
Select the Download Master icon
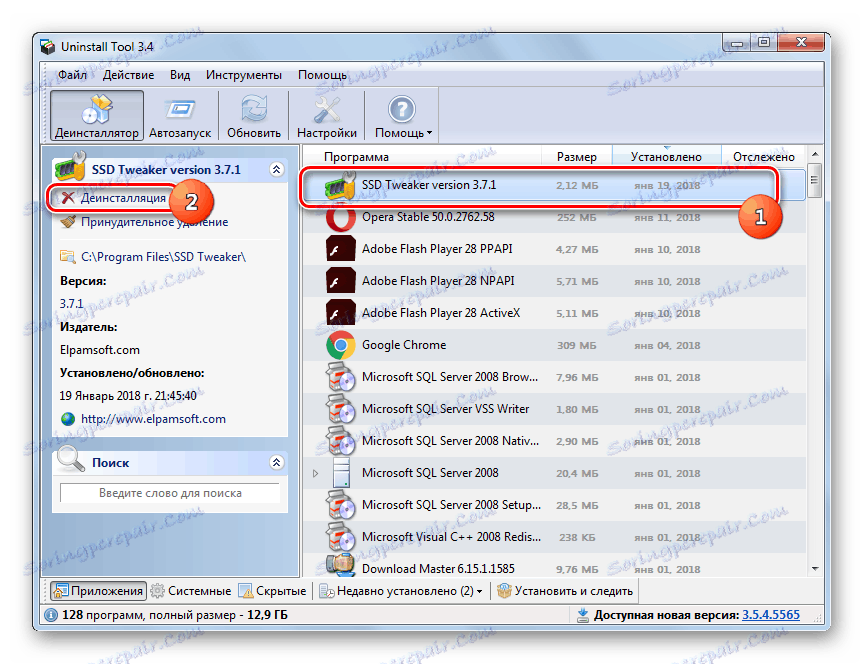(x=340, y=565)
